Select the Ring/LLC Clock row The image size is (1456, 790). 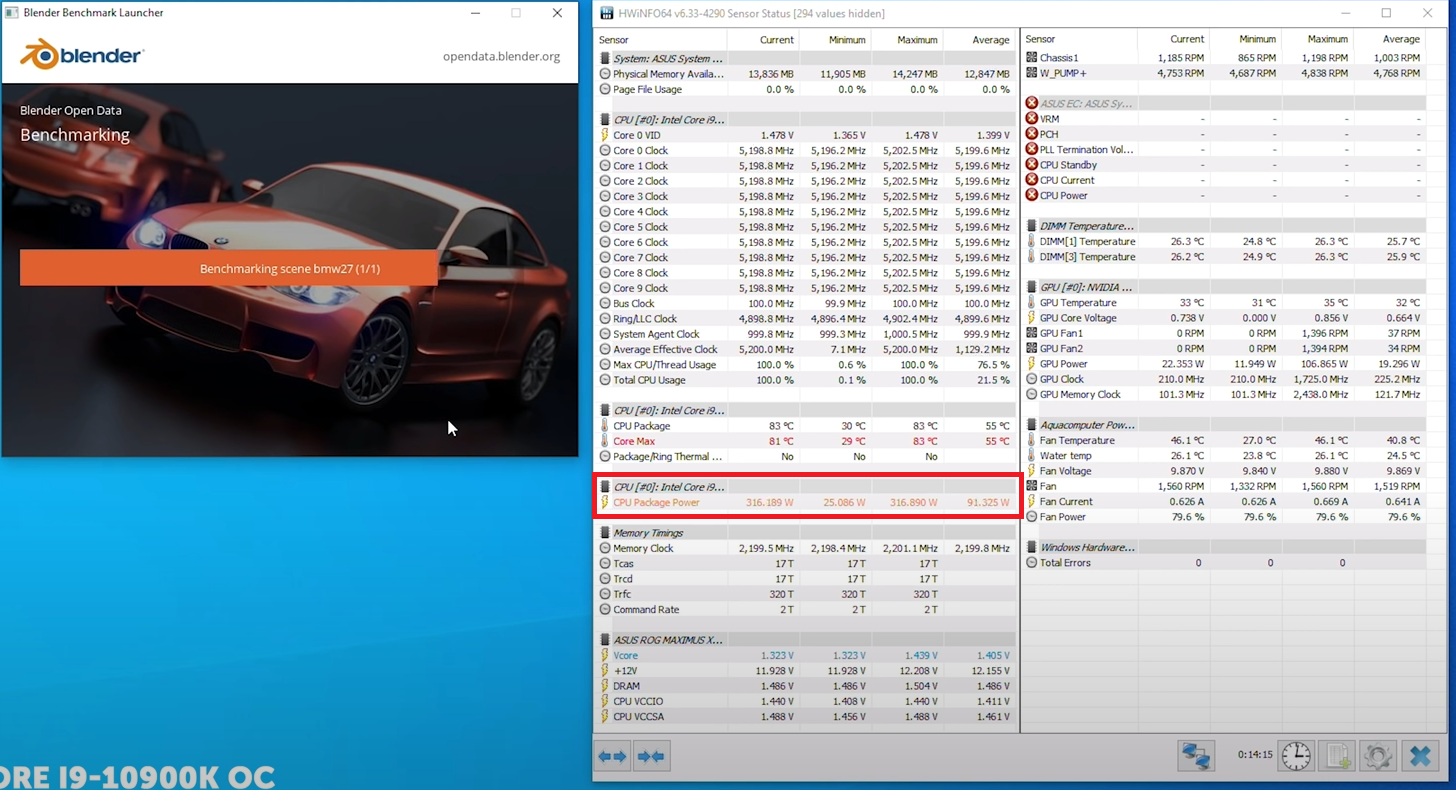click(806, 319)
